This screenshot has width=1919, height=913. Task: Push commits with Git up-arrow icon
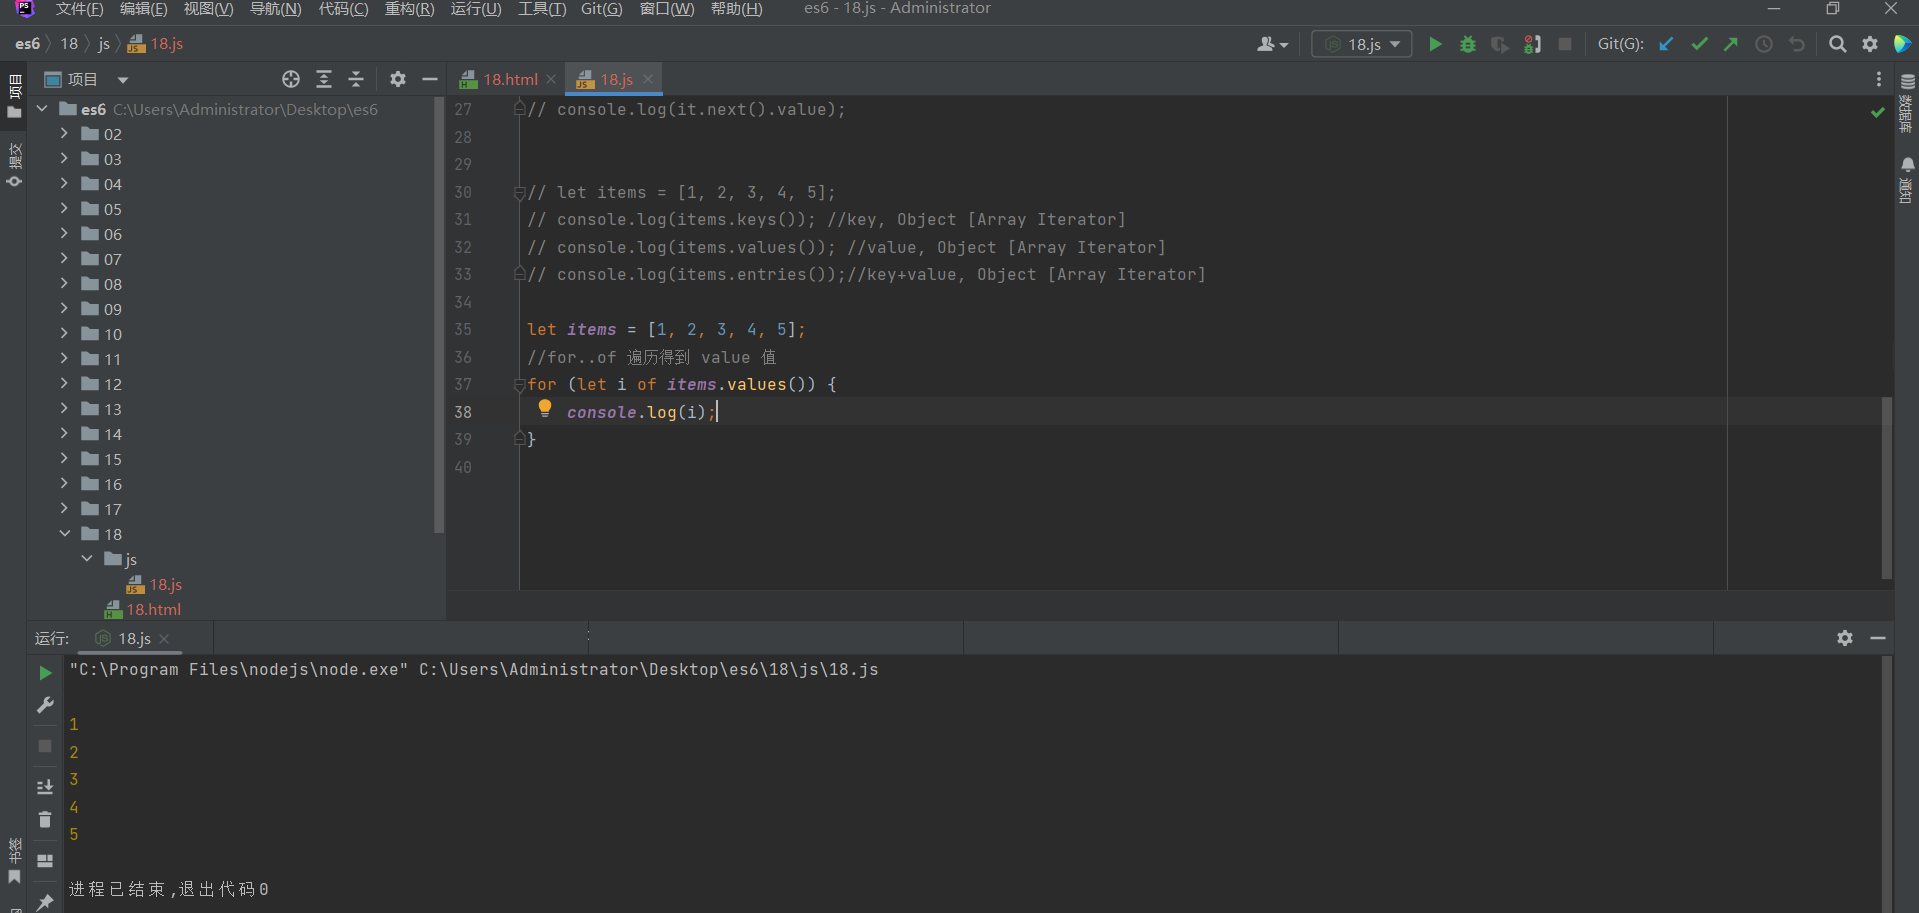point(1731,44)
